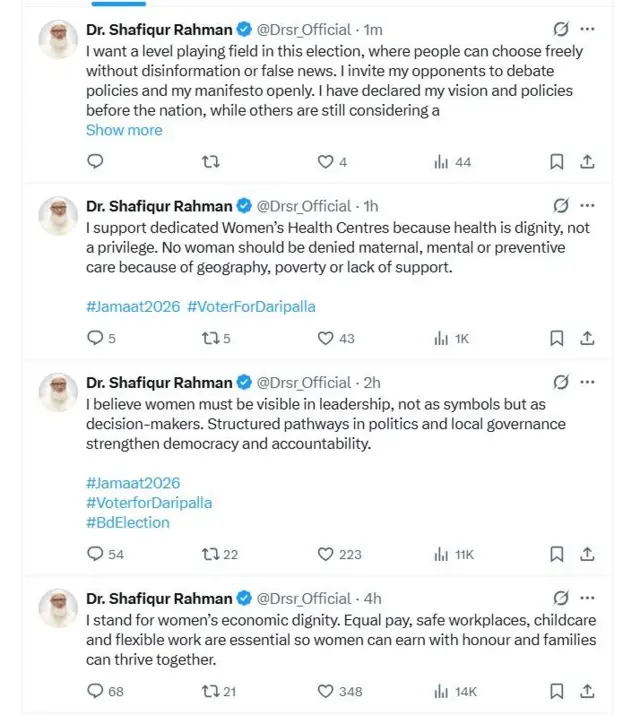Reply to the women's economic dignity tweet
Image resolution: width=640 pixels, height=715 pixels.
96,691
